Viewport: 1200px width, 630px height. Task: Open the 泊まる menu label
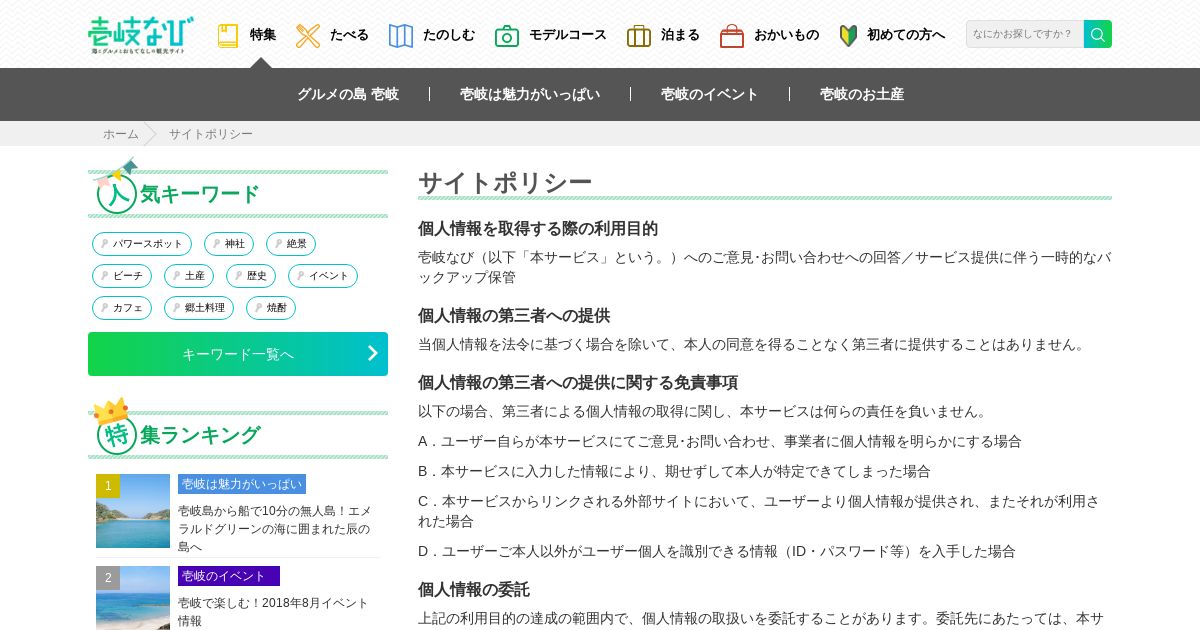pos(680,35)
